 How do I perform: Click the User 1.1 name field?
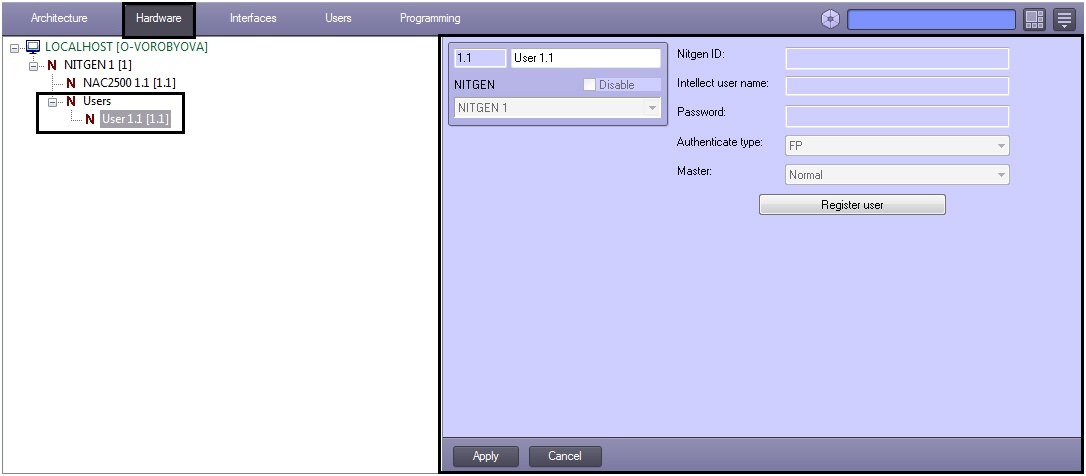pos(586,58)
